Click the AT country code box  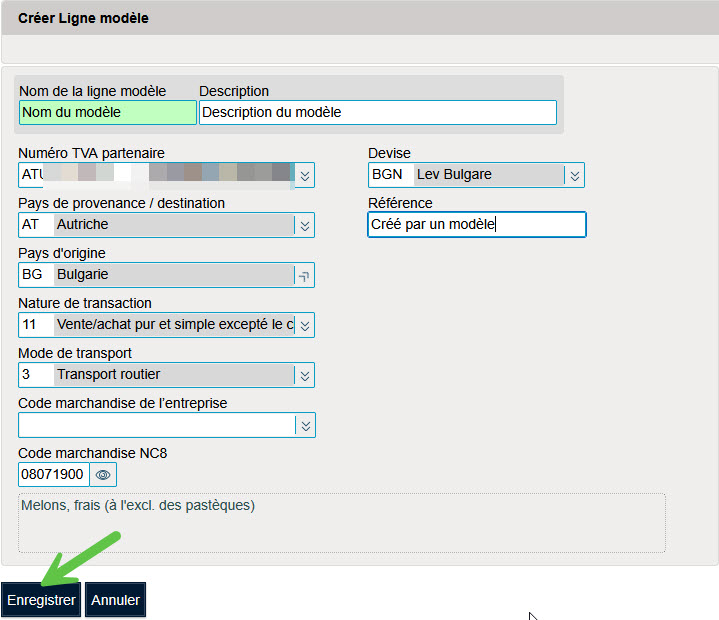(36, 225)
